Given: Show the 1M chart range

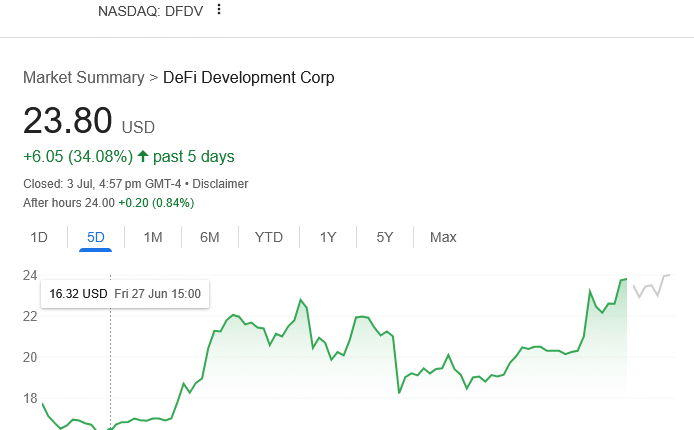Looking at the screenshot, I should click(x=153, y=237).
